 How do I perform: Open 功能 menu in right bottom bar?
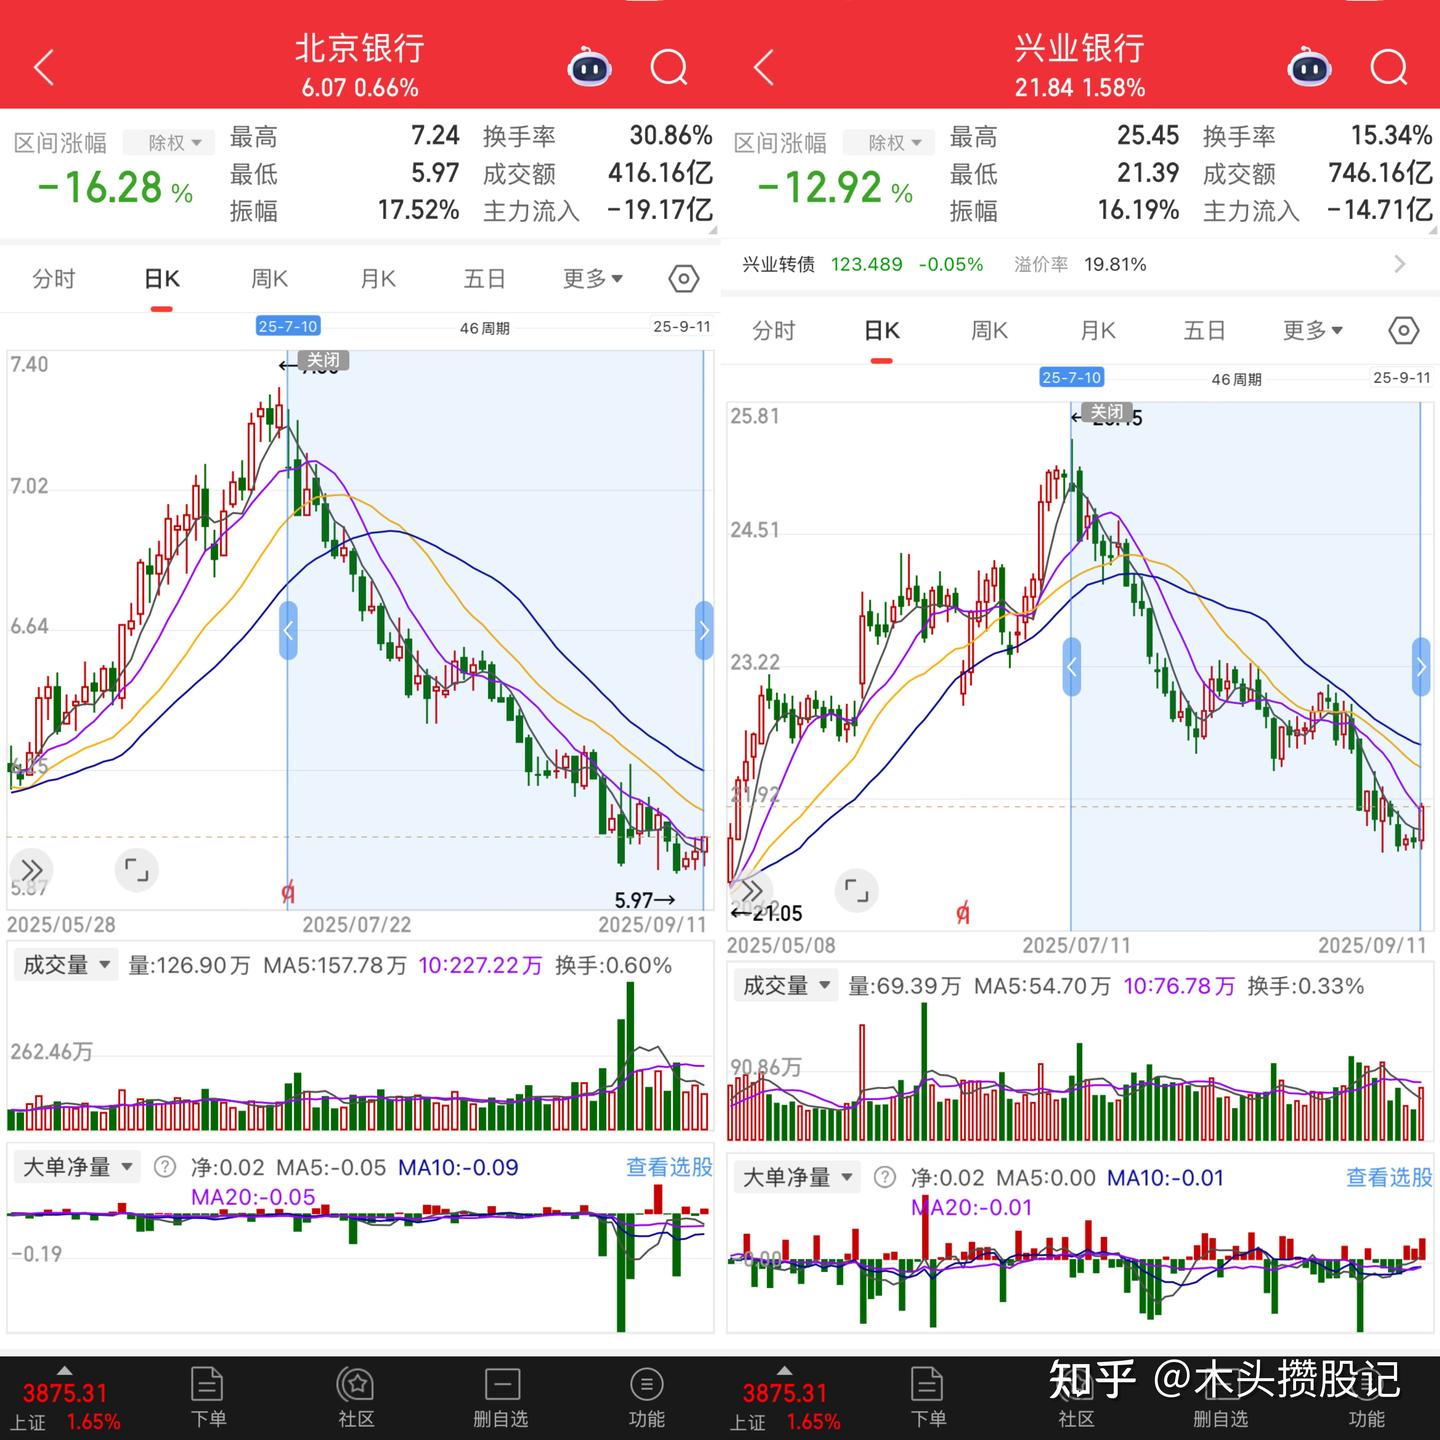(x=1367, y=1397)
